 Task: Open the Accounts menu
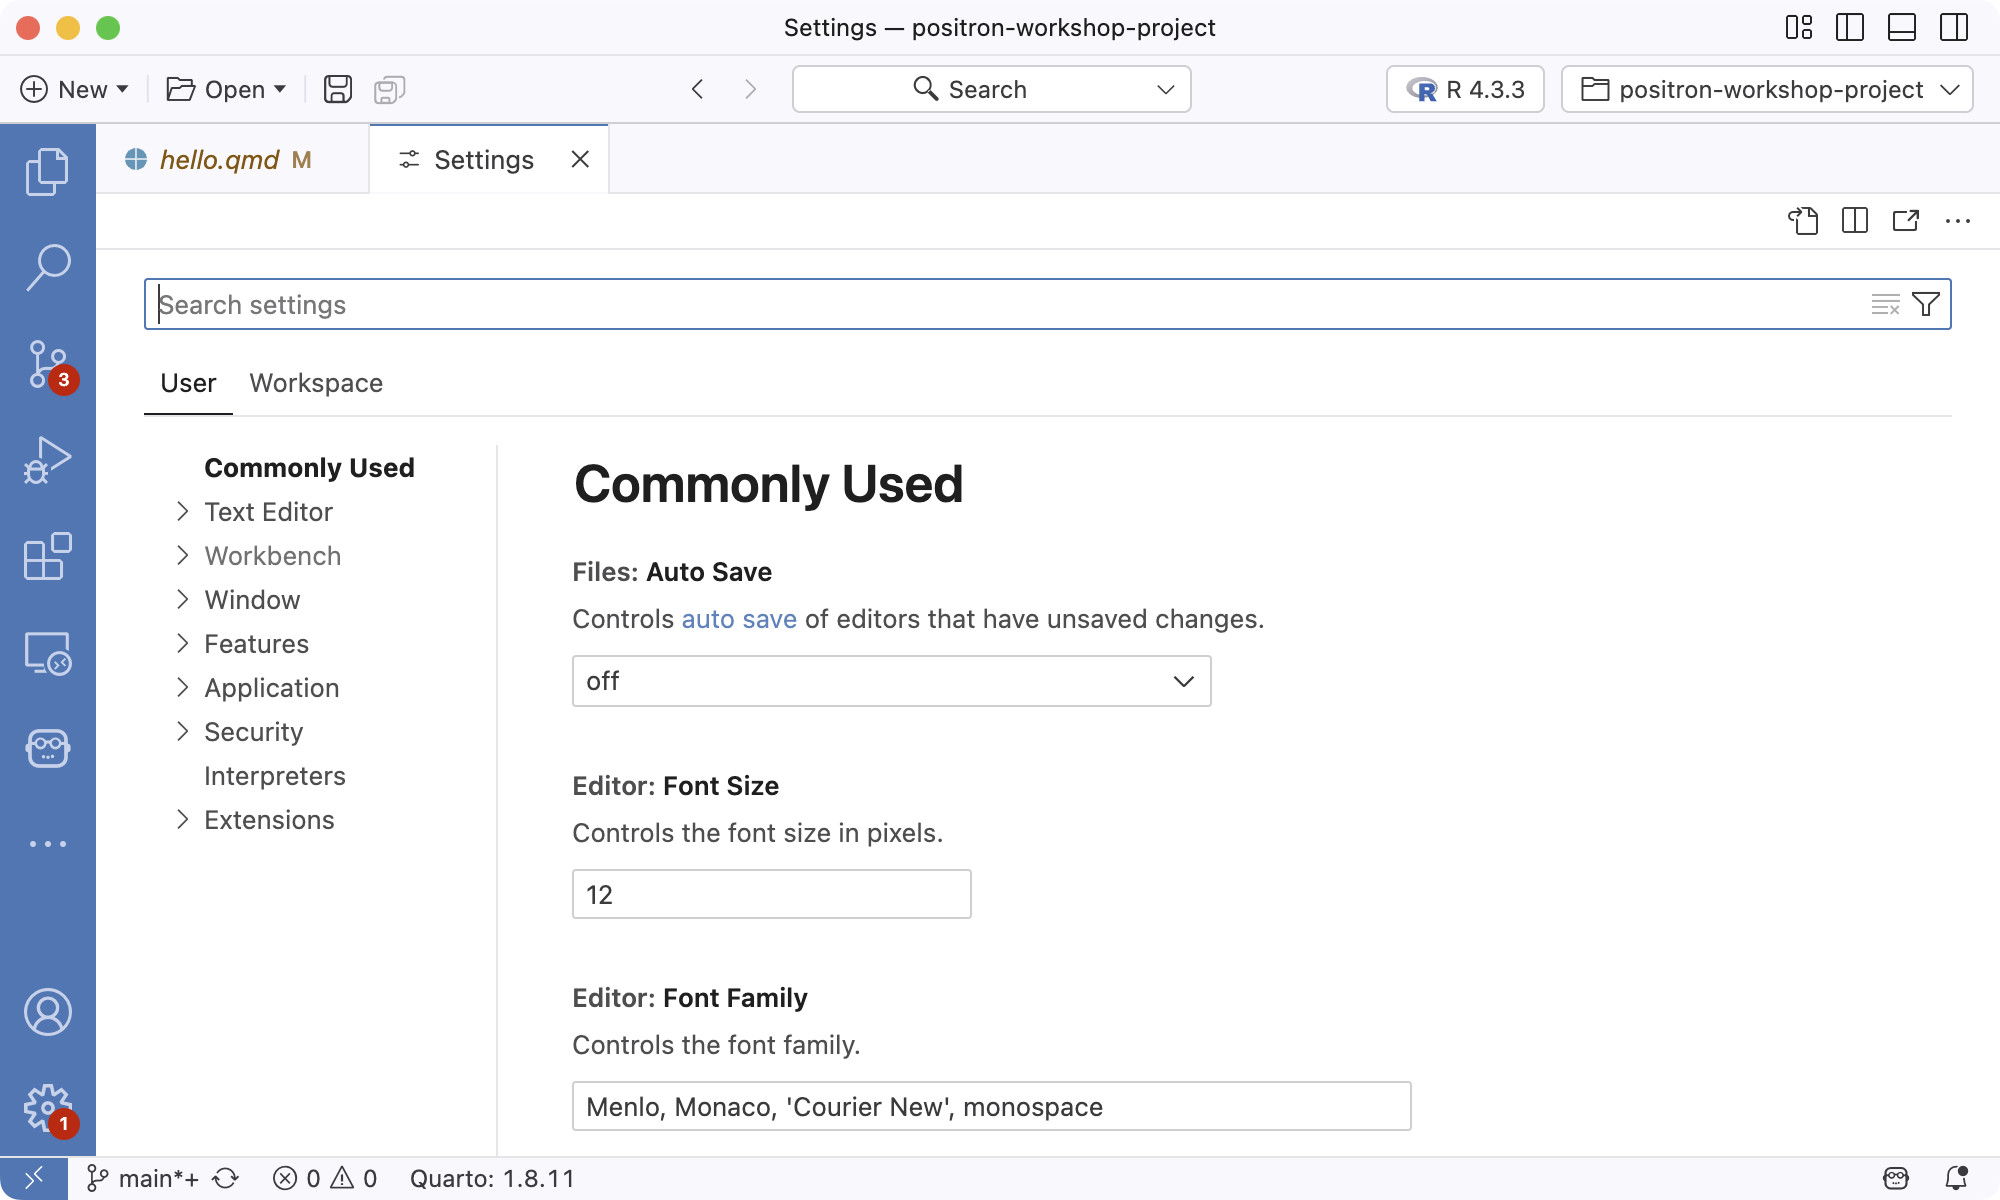[47, 1012]
